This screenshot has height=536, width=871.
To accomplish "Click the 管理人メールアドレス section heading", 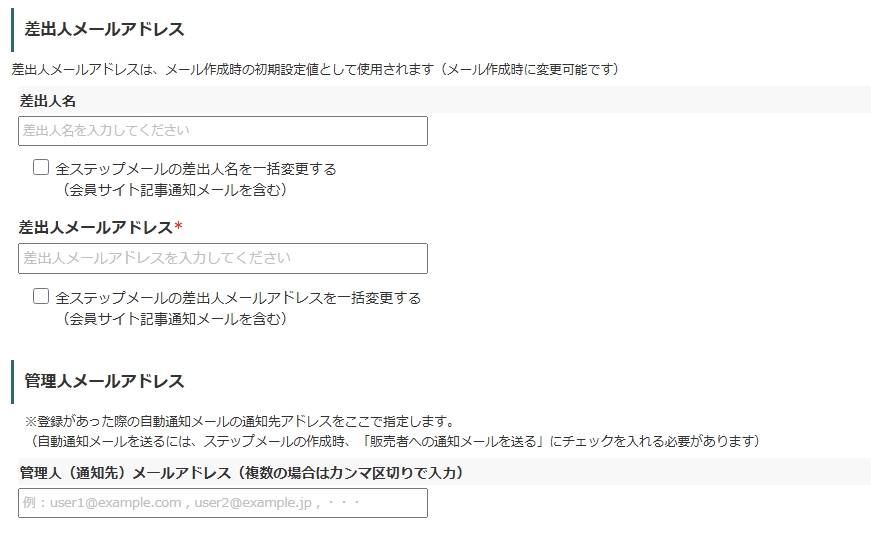I will point(104,381).
